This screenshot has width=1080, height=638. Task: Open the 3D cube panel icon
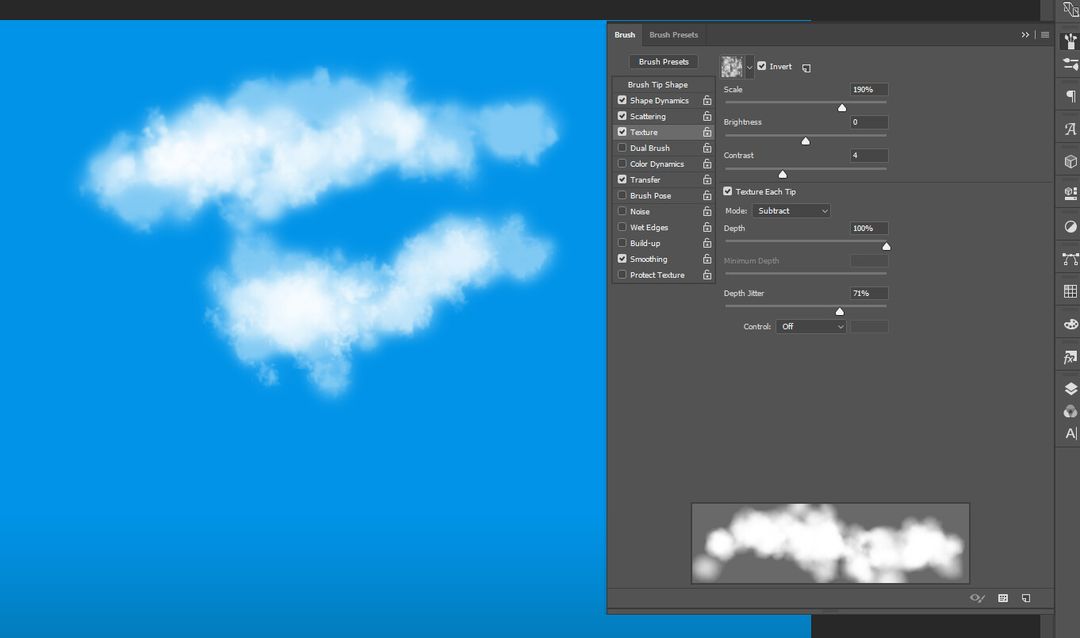[x=1070, y=161]
